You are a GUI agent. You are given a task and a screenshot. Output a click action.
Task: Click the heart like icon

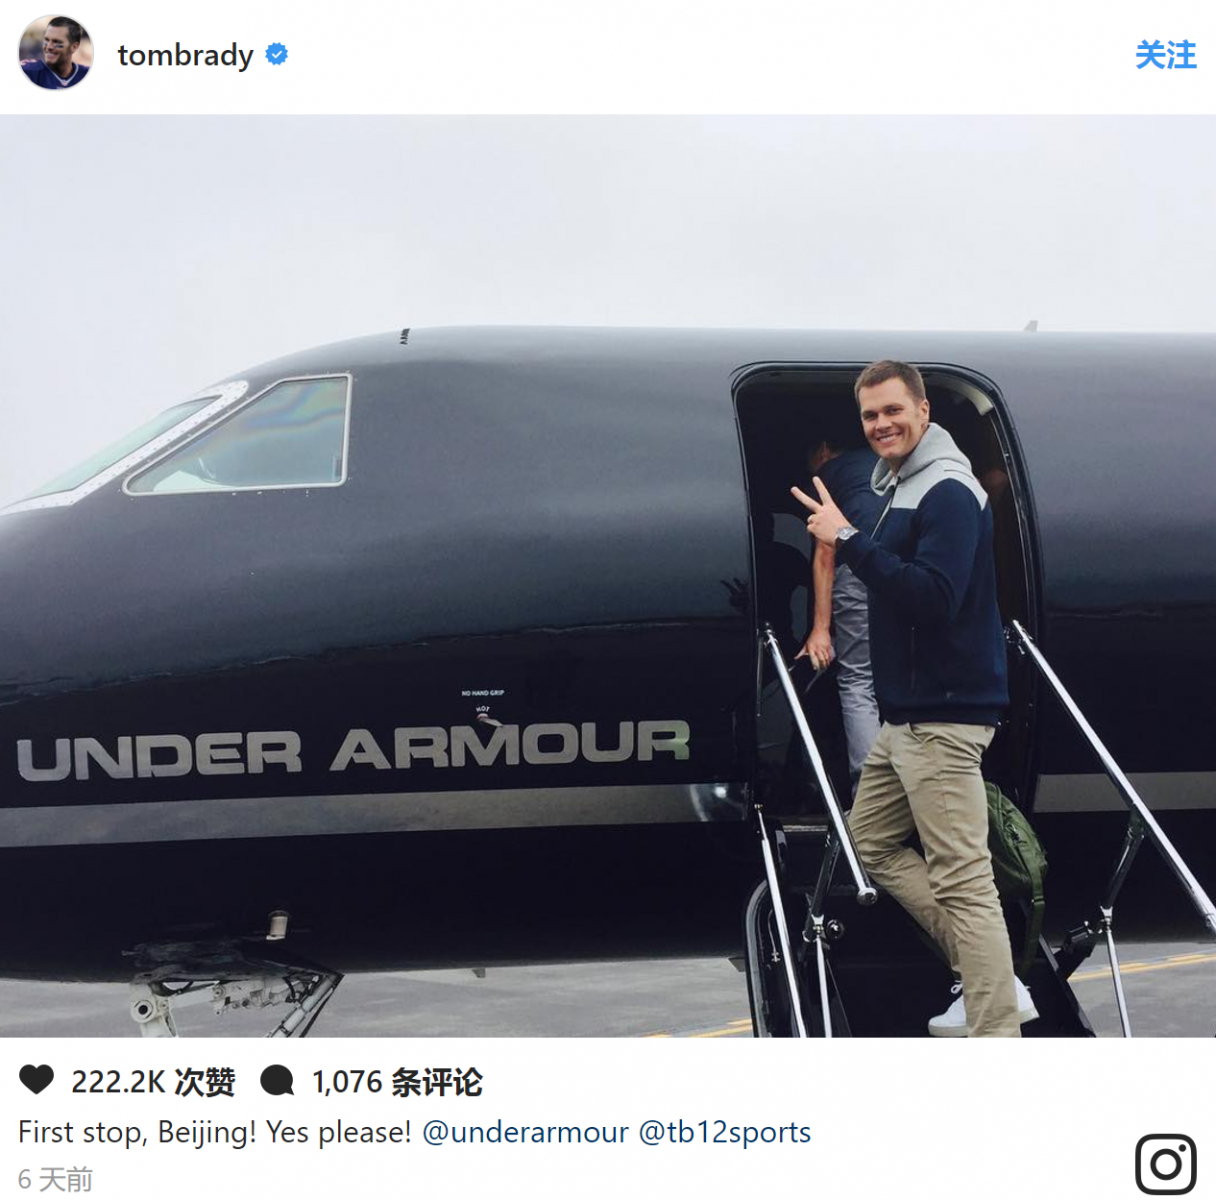36,1080
